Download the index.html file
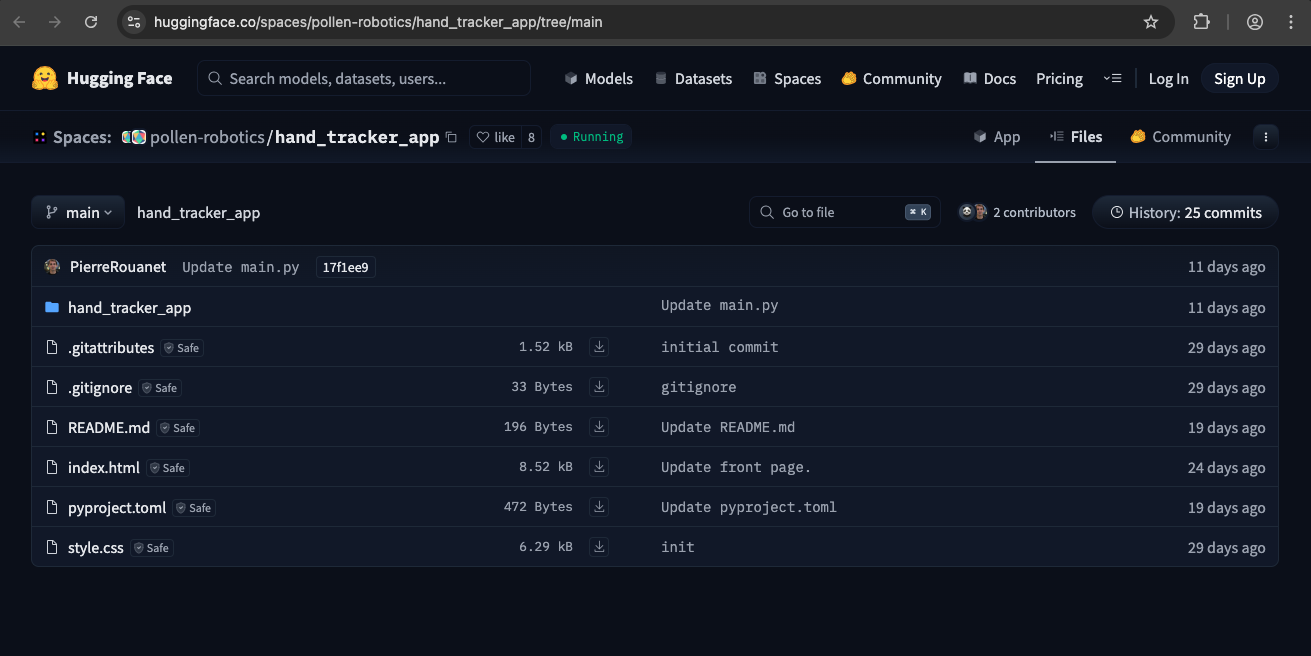Image resolution: width=1311 pixels, height=656 pixels. [599, 467]
